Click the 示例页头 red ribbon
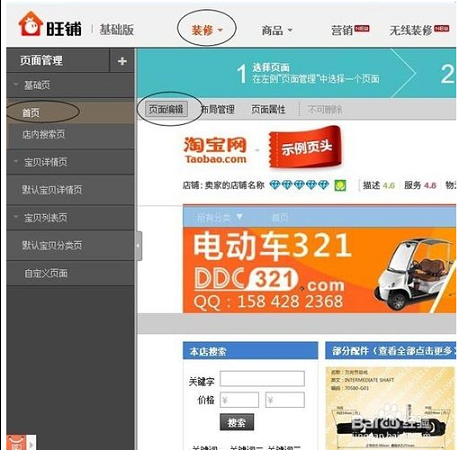The image size is (458, 450). point(305,147)
